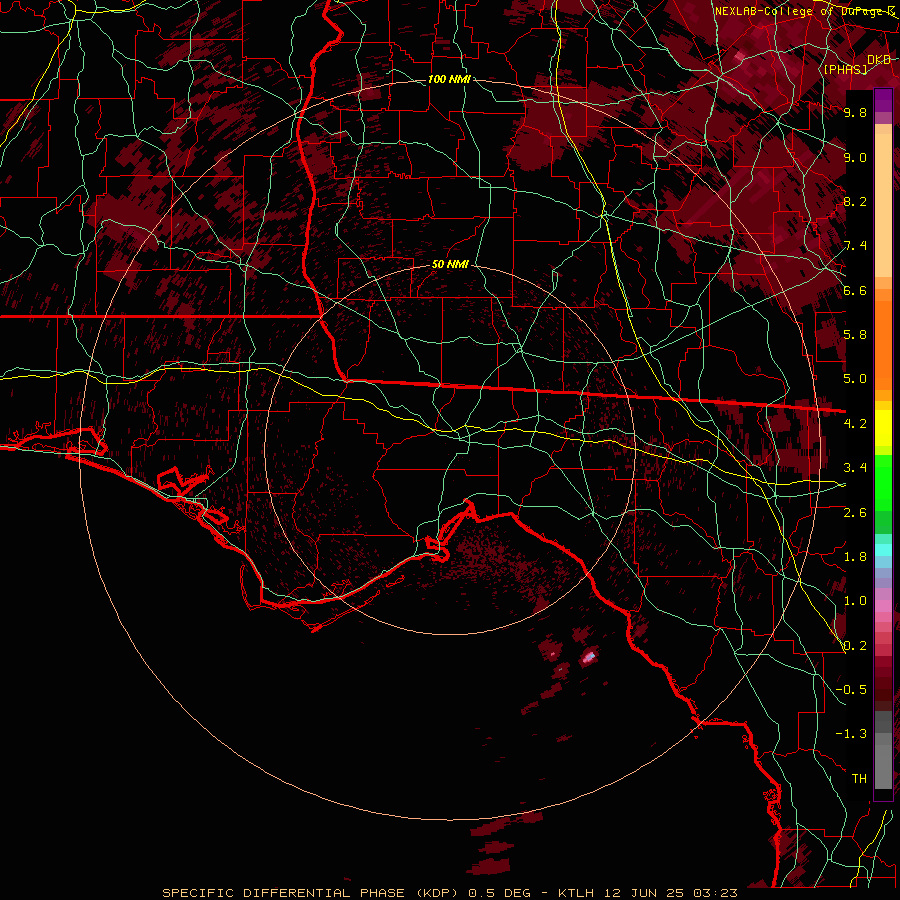The width and height of the screenshot is (900, 900).
Task: Select the 50 NMI range ring label
Action: click(x=450, y=265)
